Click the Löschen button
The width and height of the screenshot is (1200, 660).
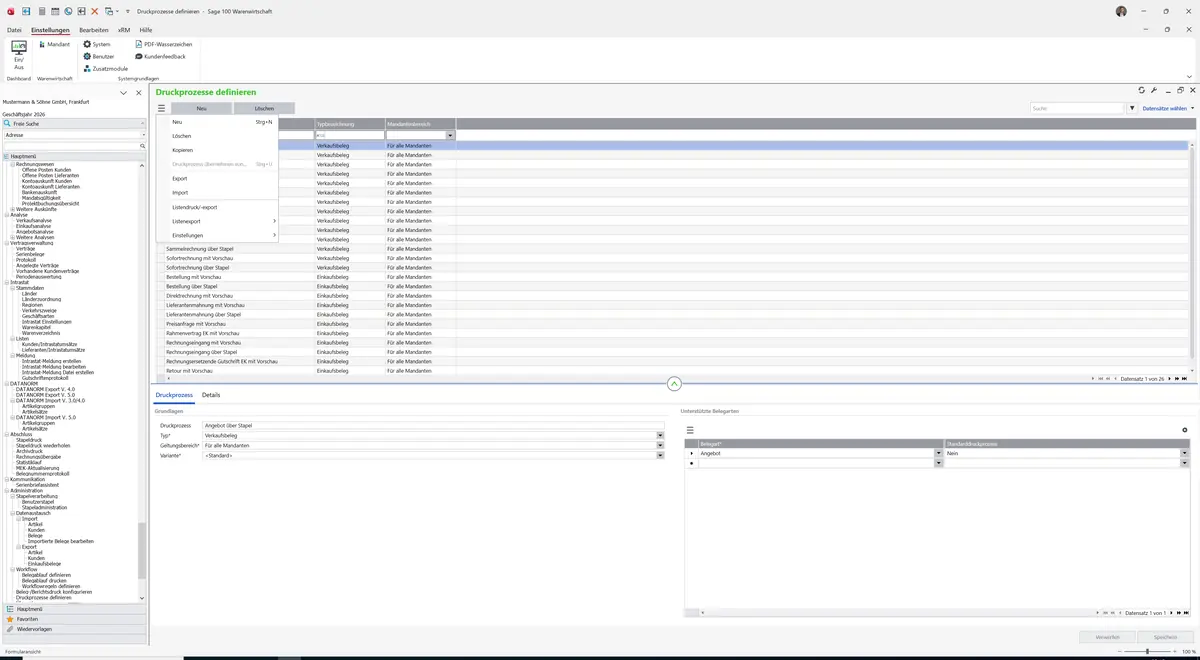pyautogui.click(x=264, y=108)
